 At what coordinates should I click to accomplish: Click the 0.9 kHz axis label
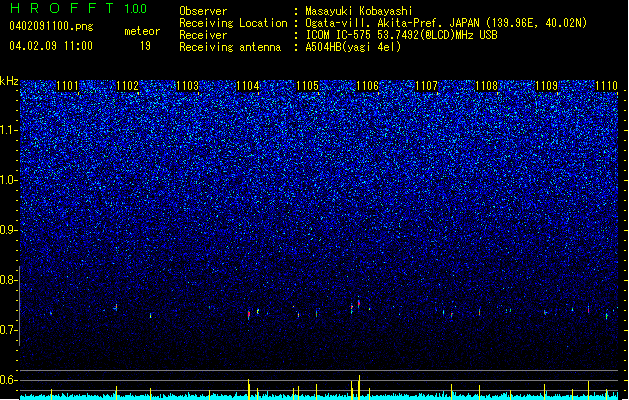point(8,230)
